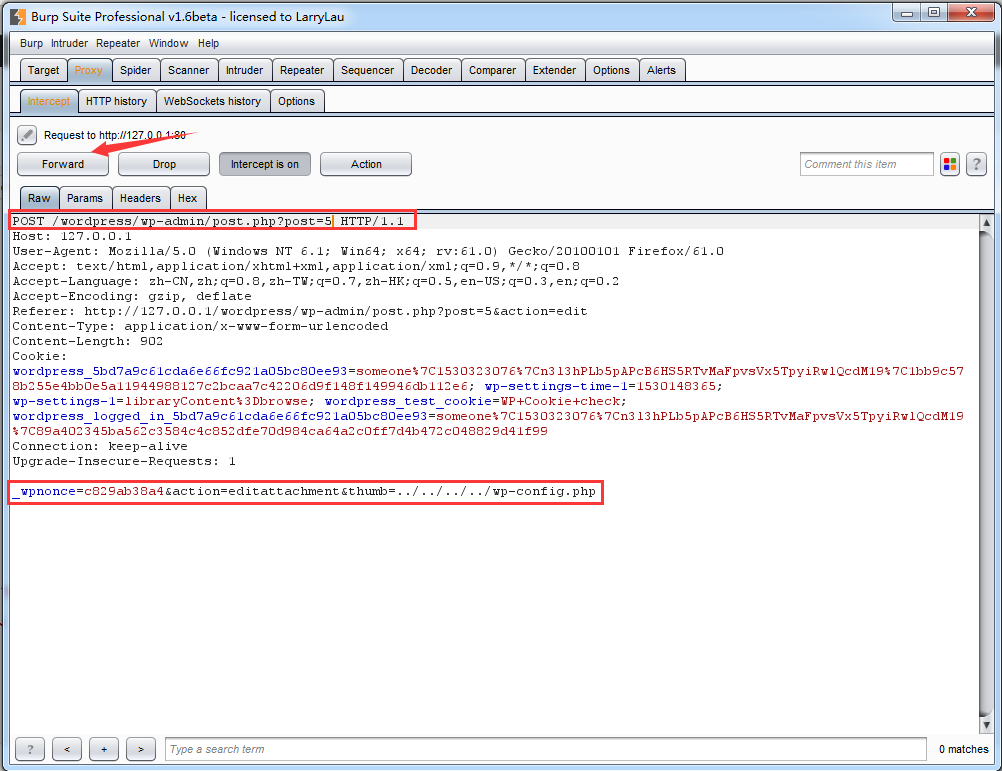The height and width of the screenshot is (771, 1002).
Task: Open the Repeater tool tab
Action: click(x=302, y=70)
